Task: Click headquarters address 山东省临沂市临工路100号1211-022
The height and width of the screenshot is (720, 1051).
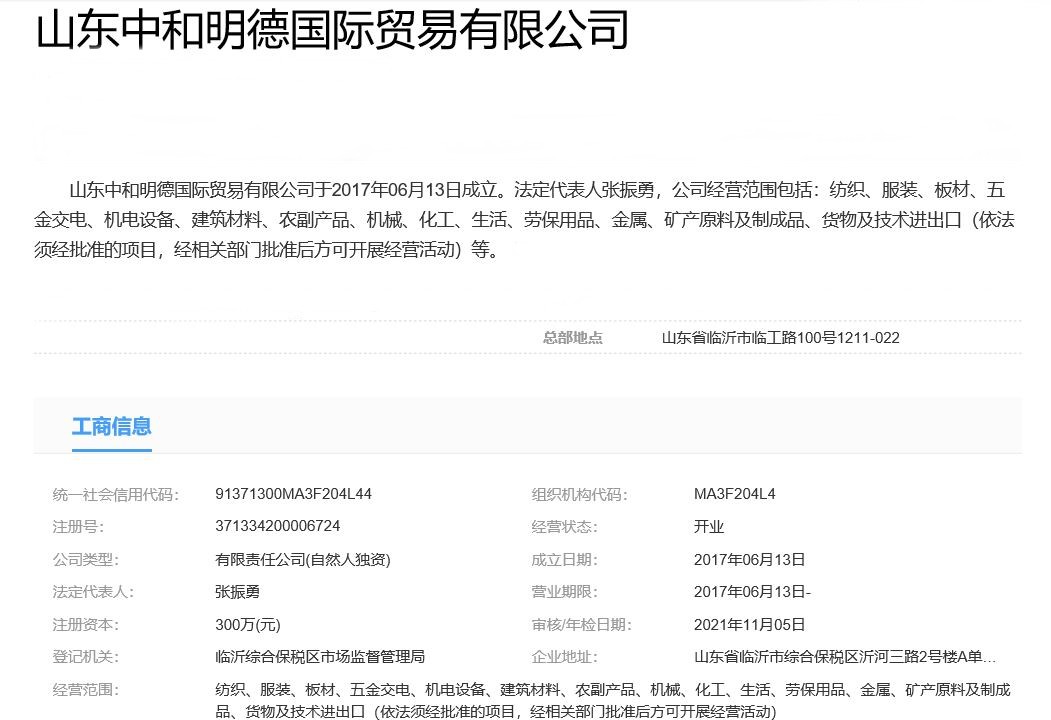Action: 780,337
